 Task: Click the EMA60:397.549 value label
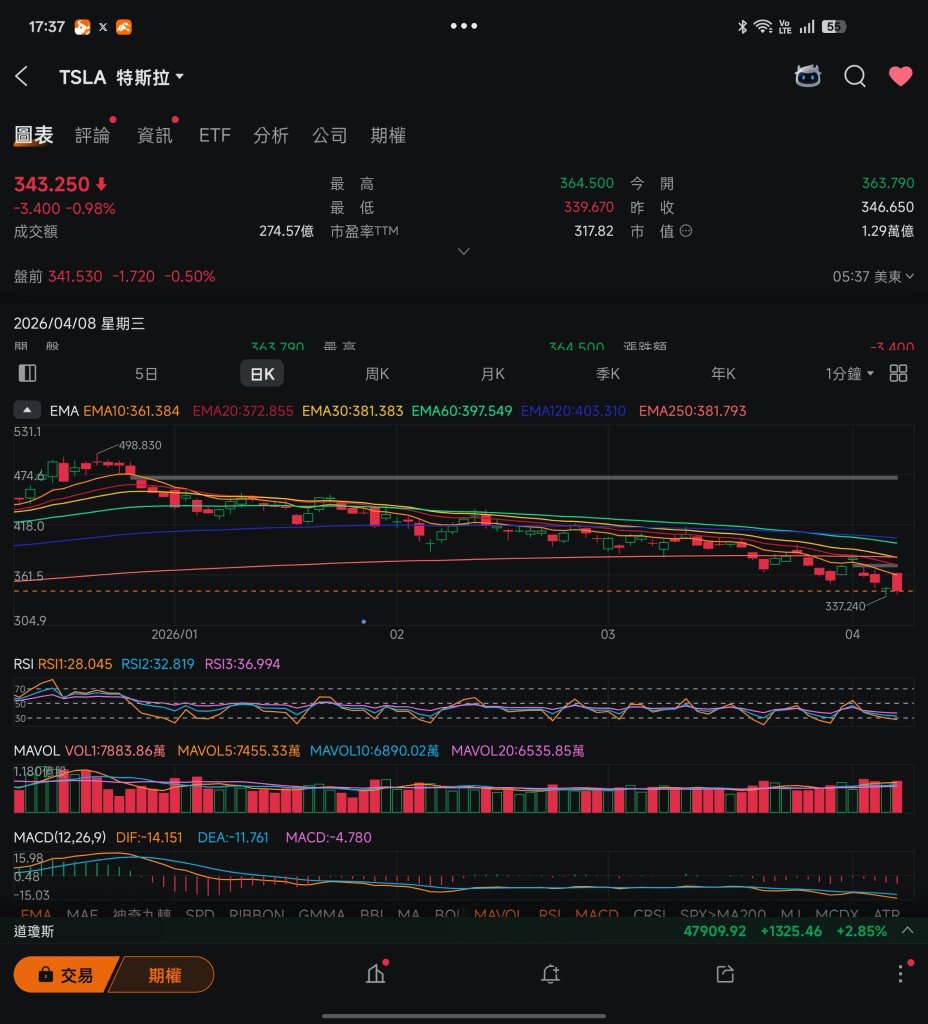point(462,411)
